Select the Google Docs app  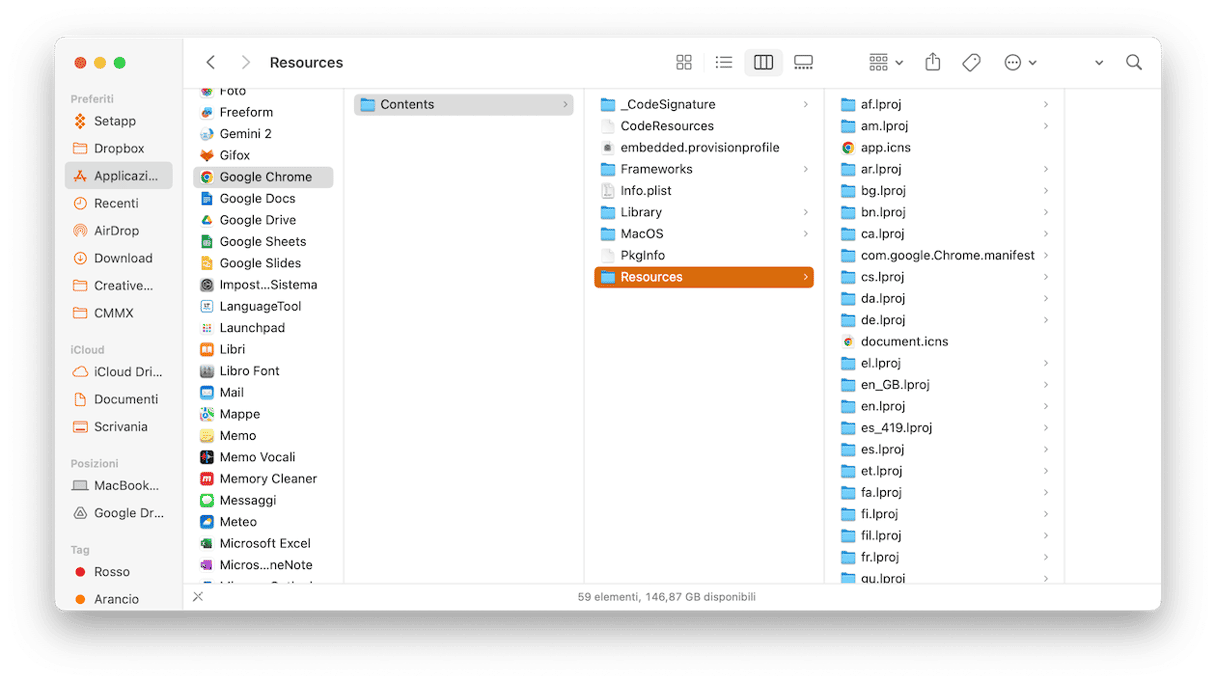pos(263,198)
